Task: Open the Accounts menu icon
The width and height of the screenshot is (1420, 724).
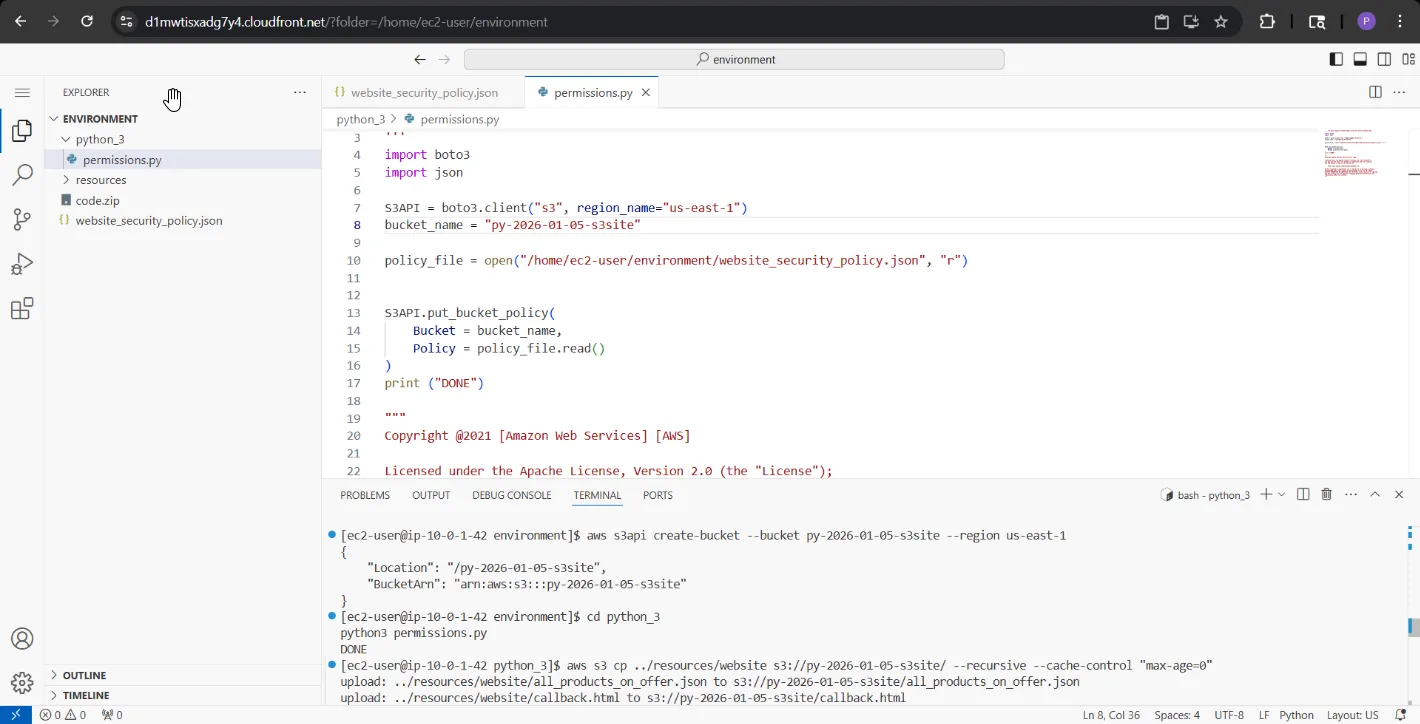Action: pos(22,639)
